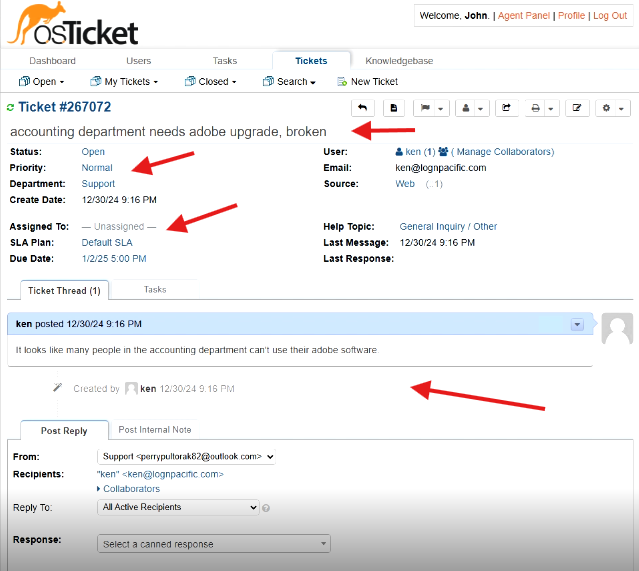Open the Reply To dropdown
This screenshot has width=639, height=571.
(x=178, y=507)
